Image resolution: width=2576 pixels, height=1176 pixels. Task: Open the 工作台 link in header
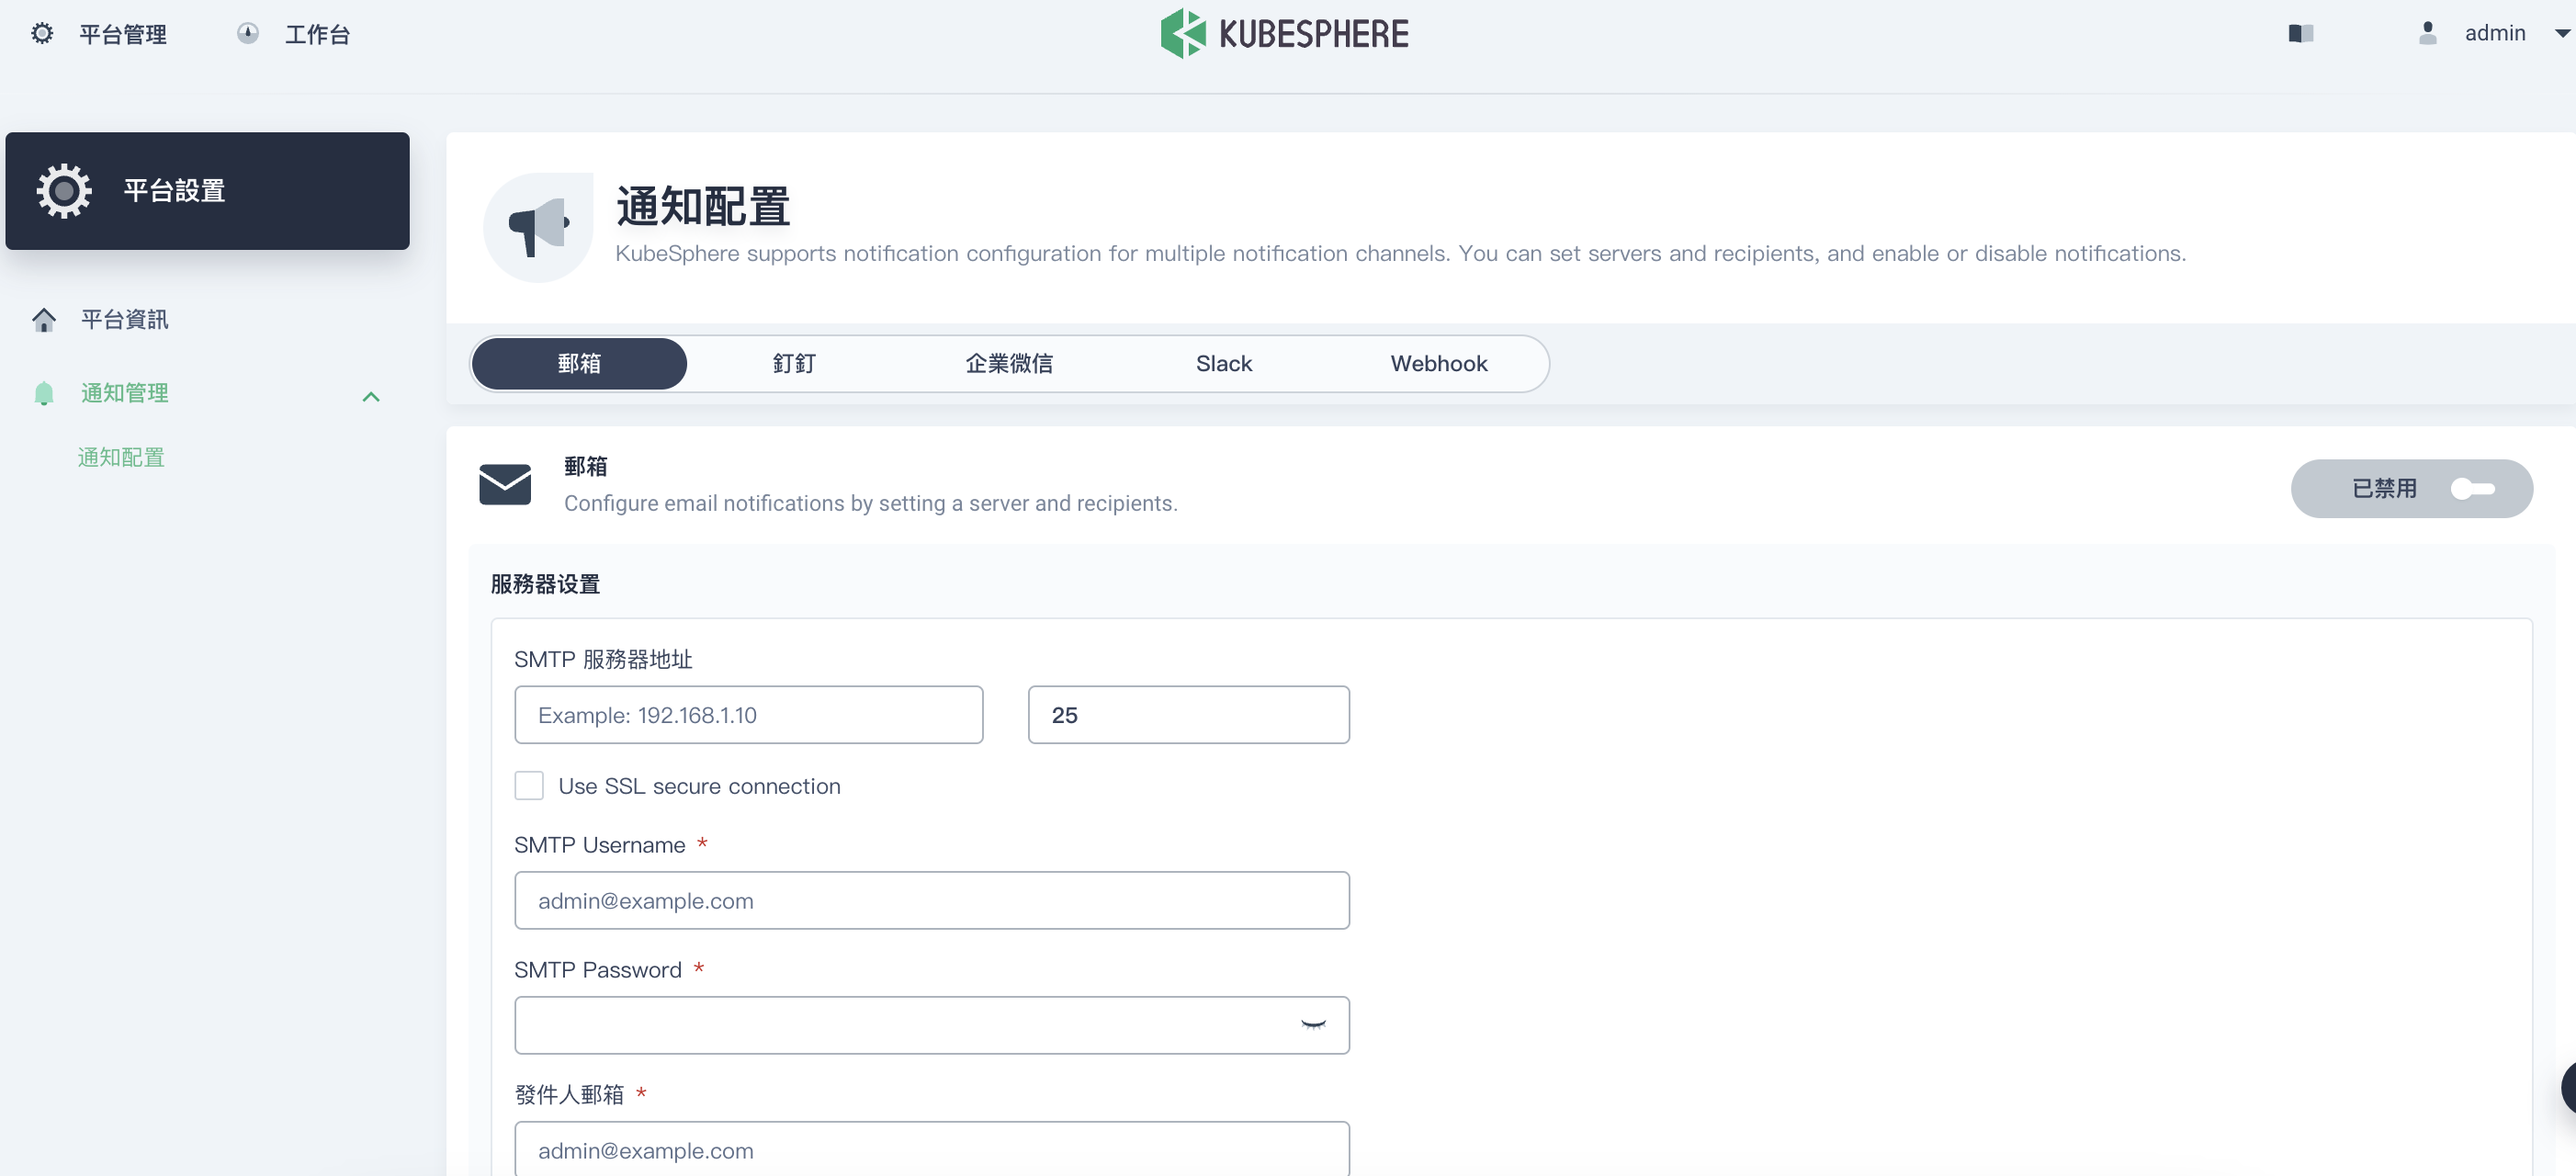[317, 35]
